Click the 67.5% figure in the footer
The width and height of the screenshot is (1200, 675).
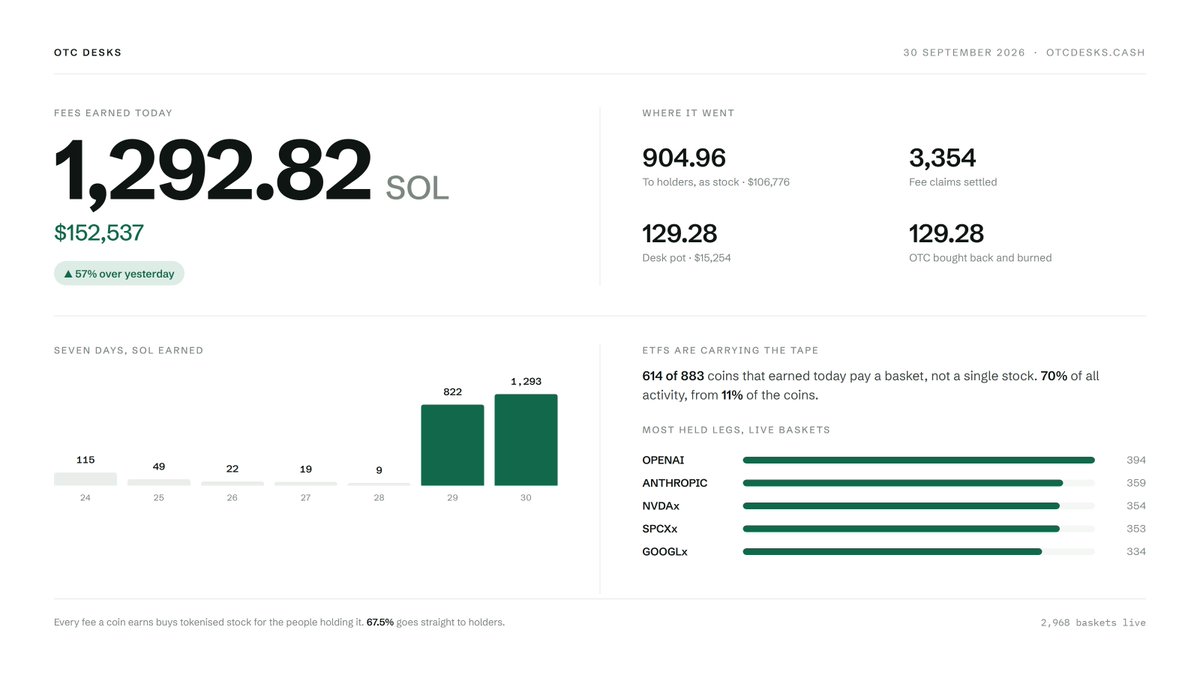[x=380, y=622]
